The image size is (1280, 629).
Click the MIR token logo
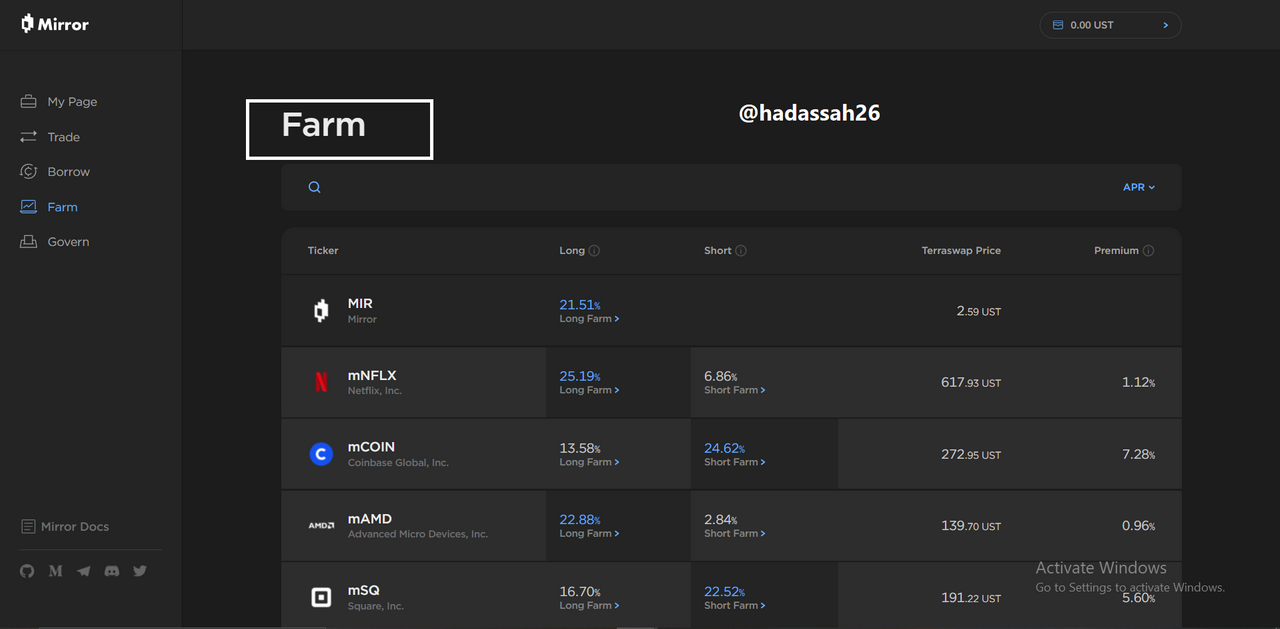click(x=321, y=311)
